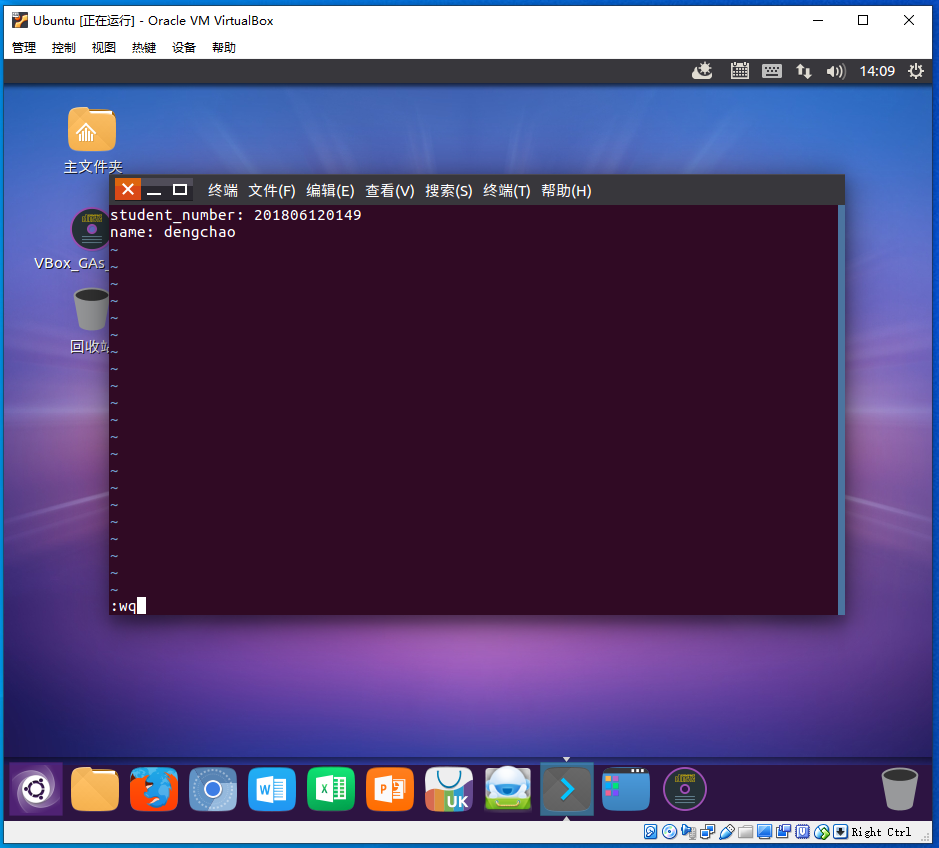Click the student_number line in vim
The height and width of the screenshot is (848, 939).
pos(235,215)
